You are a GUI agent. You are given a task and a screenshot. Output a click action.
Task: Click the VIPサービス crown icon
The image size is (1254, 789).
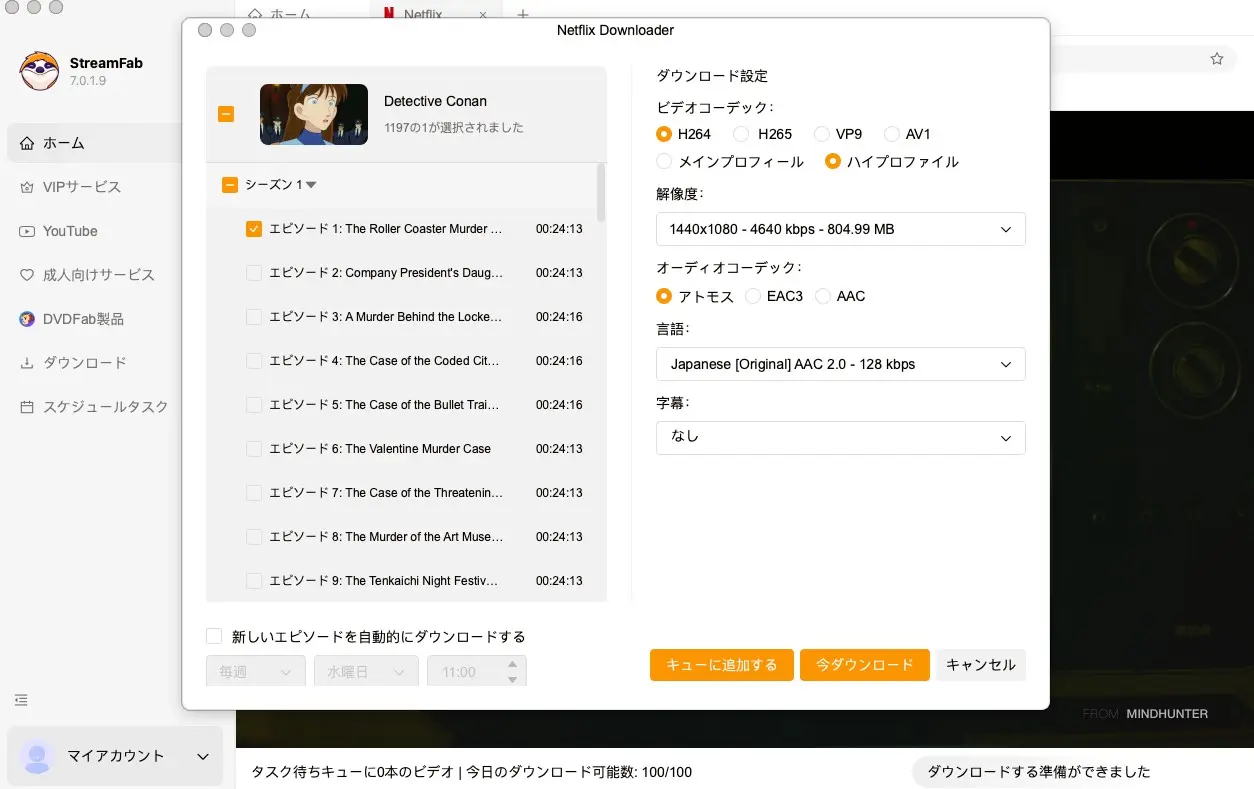(x=27, y=187)
